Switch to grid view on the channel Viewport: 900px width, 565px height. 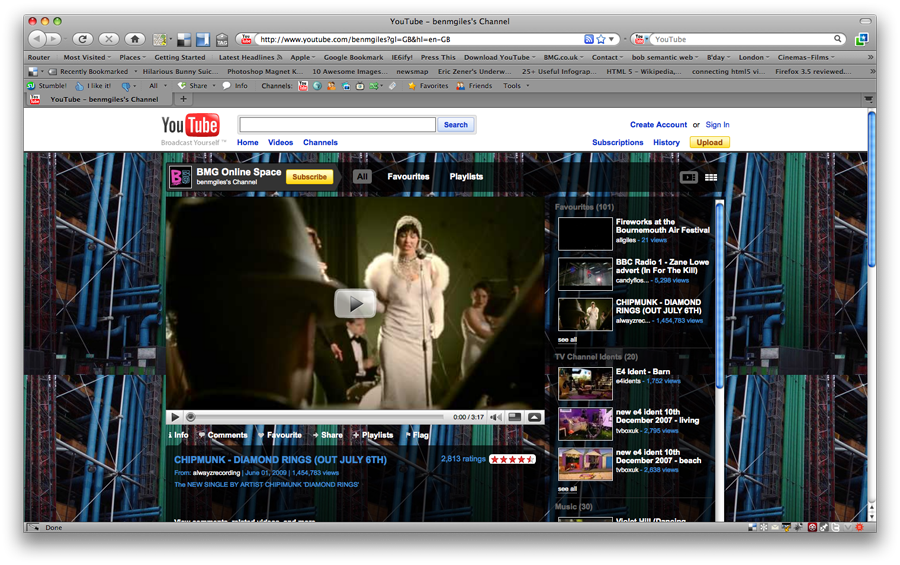(711, 177)
